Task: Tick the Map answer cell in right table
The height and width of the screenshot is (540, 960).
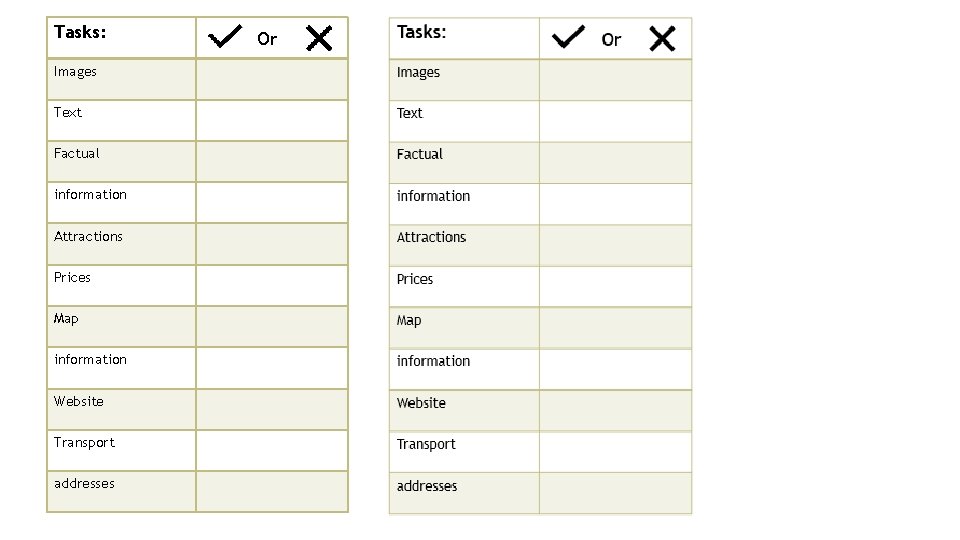Action: [615, 328]
